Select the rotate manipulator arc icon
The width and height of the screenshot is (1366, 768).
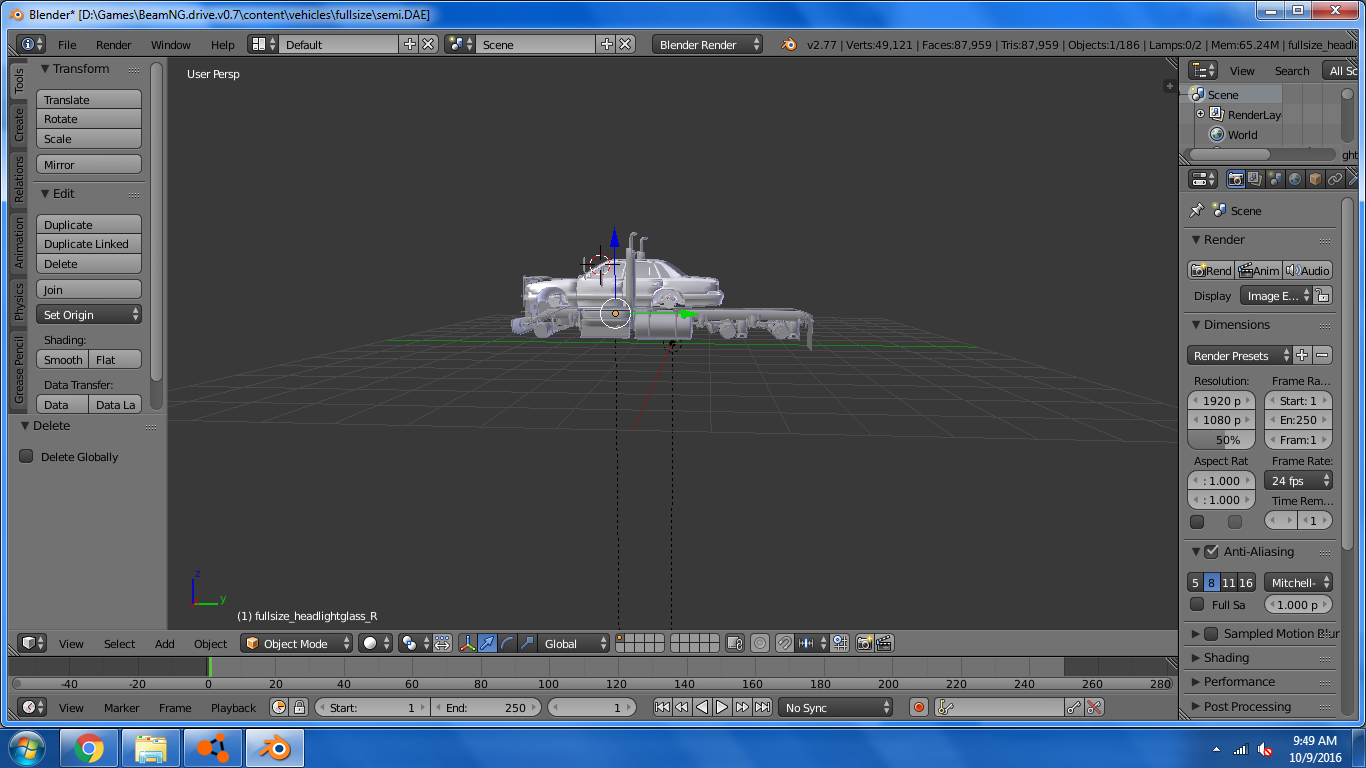click(x=507, y=644)
